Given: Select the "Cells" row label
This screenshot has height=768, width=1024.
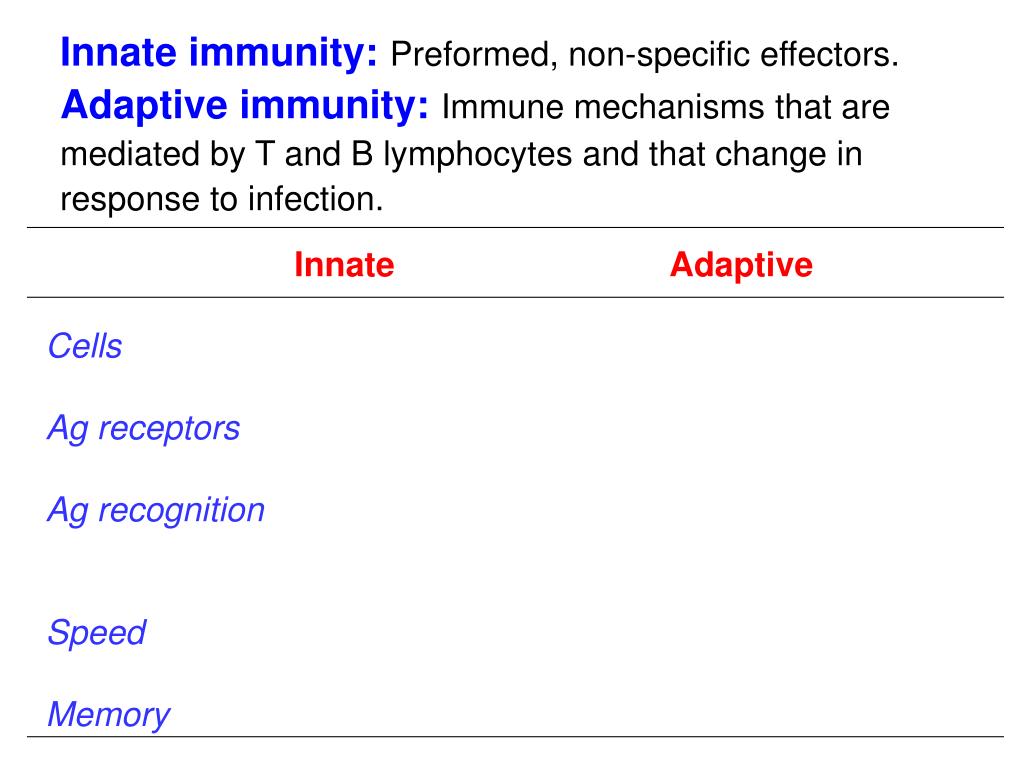Looking at the screenshot, I should coord(85,347).
